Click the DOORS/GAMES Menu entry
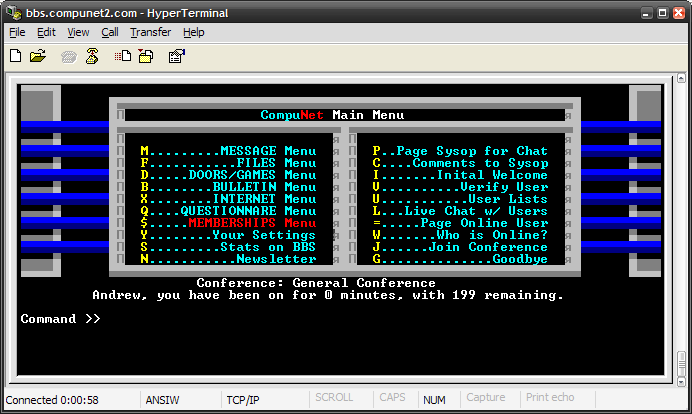 click(x=228, y=175)
